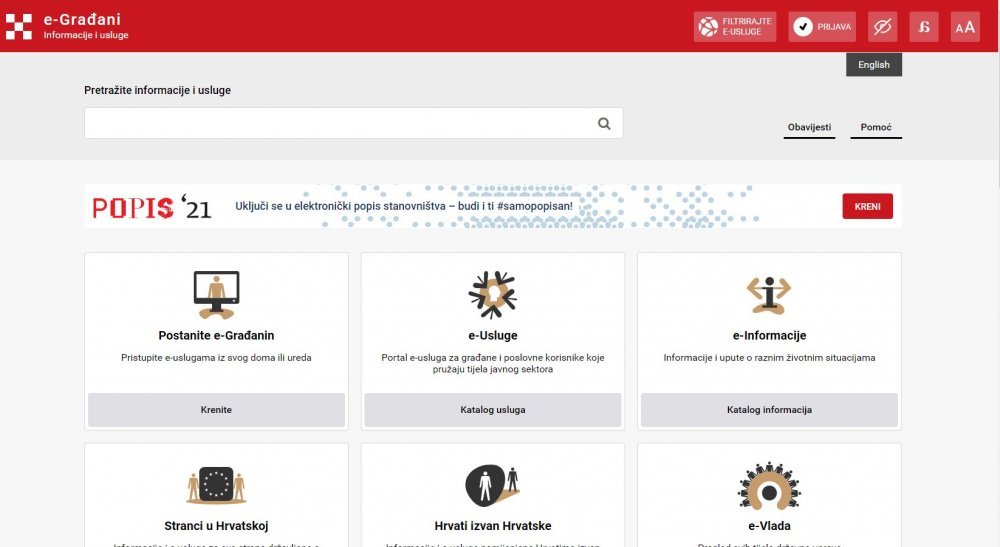Image resolution: width=1000 pixels, height=547 pixels.
Task: Open Katalog usluga button
Action: click(492, 409)
